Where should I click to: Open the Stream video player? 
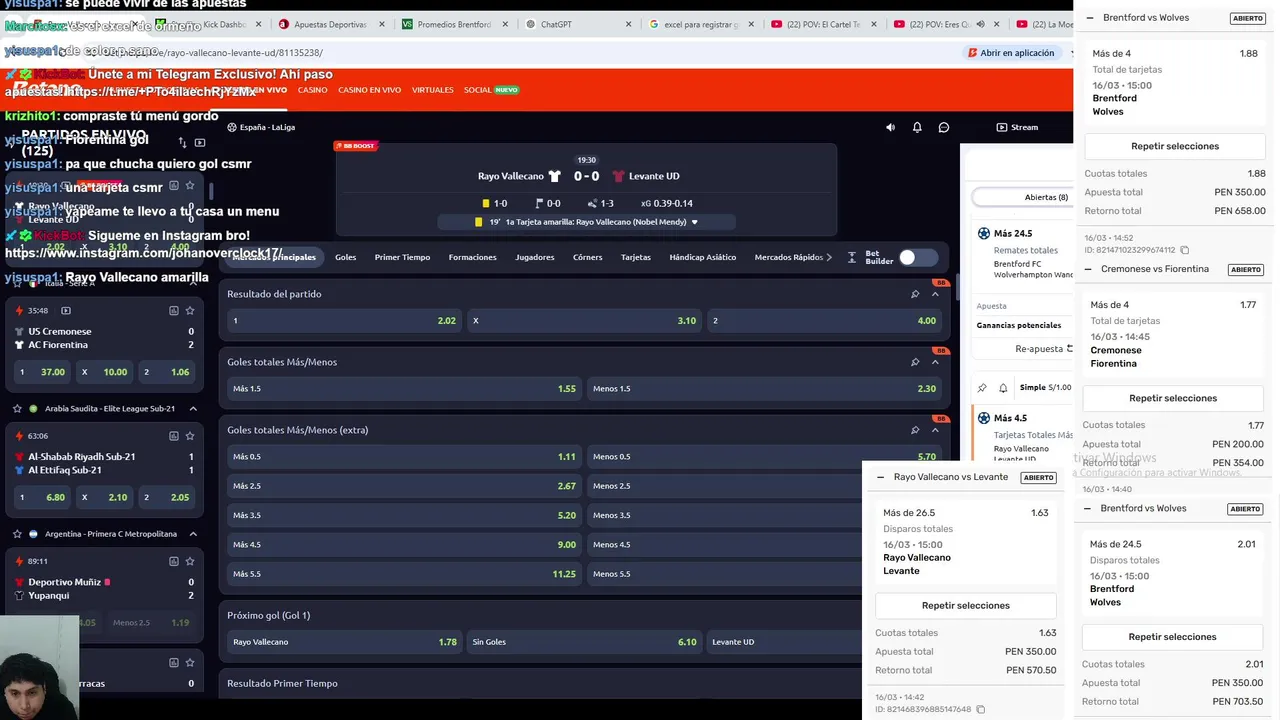[x=1017, y=127]
